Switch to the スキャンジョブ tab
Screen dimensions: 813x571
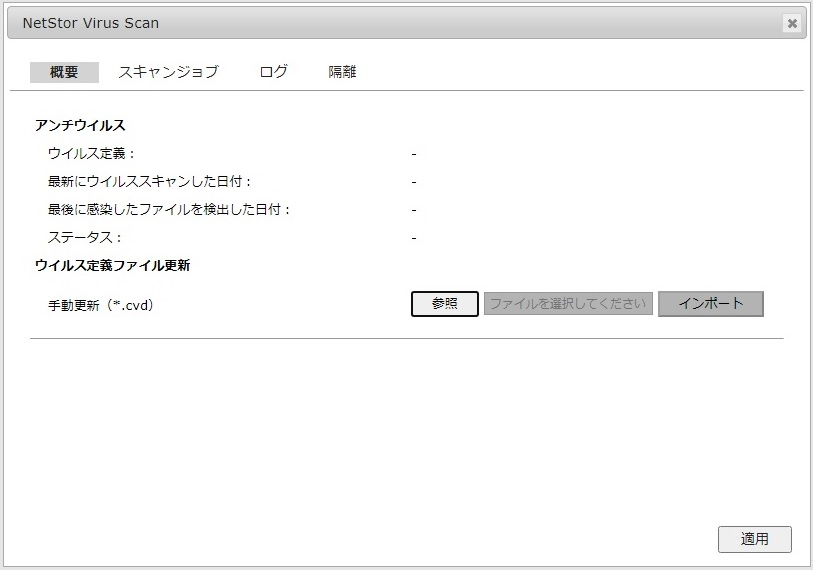(169, 72)
